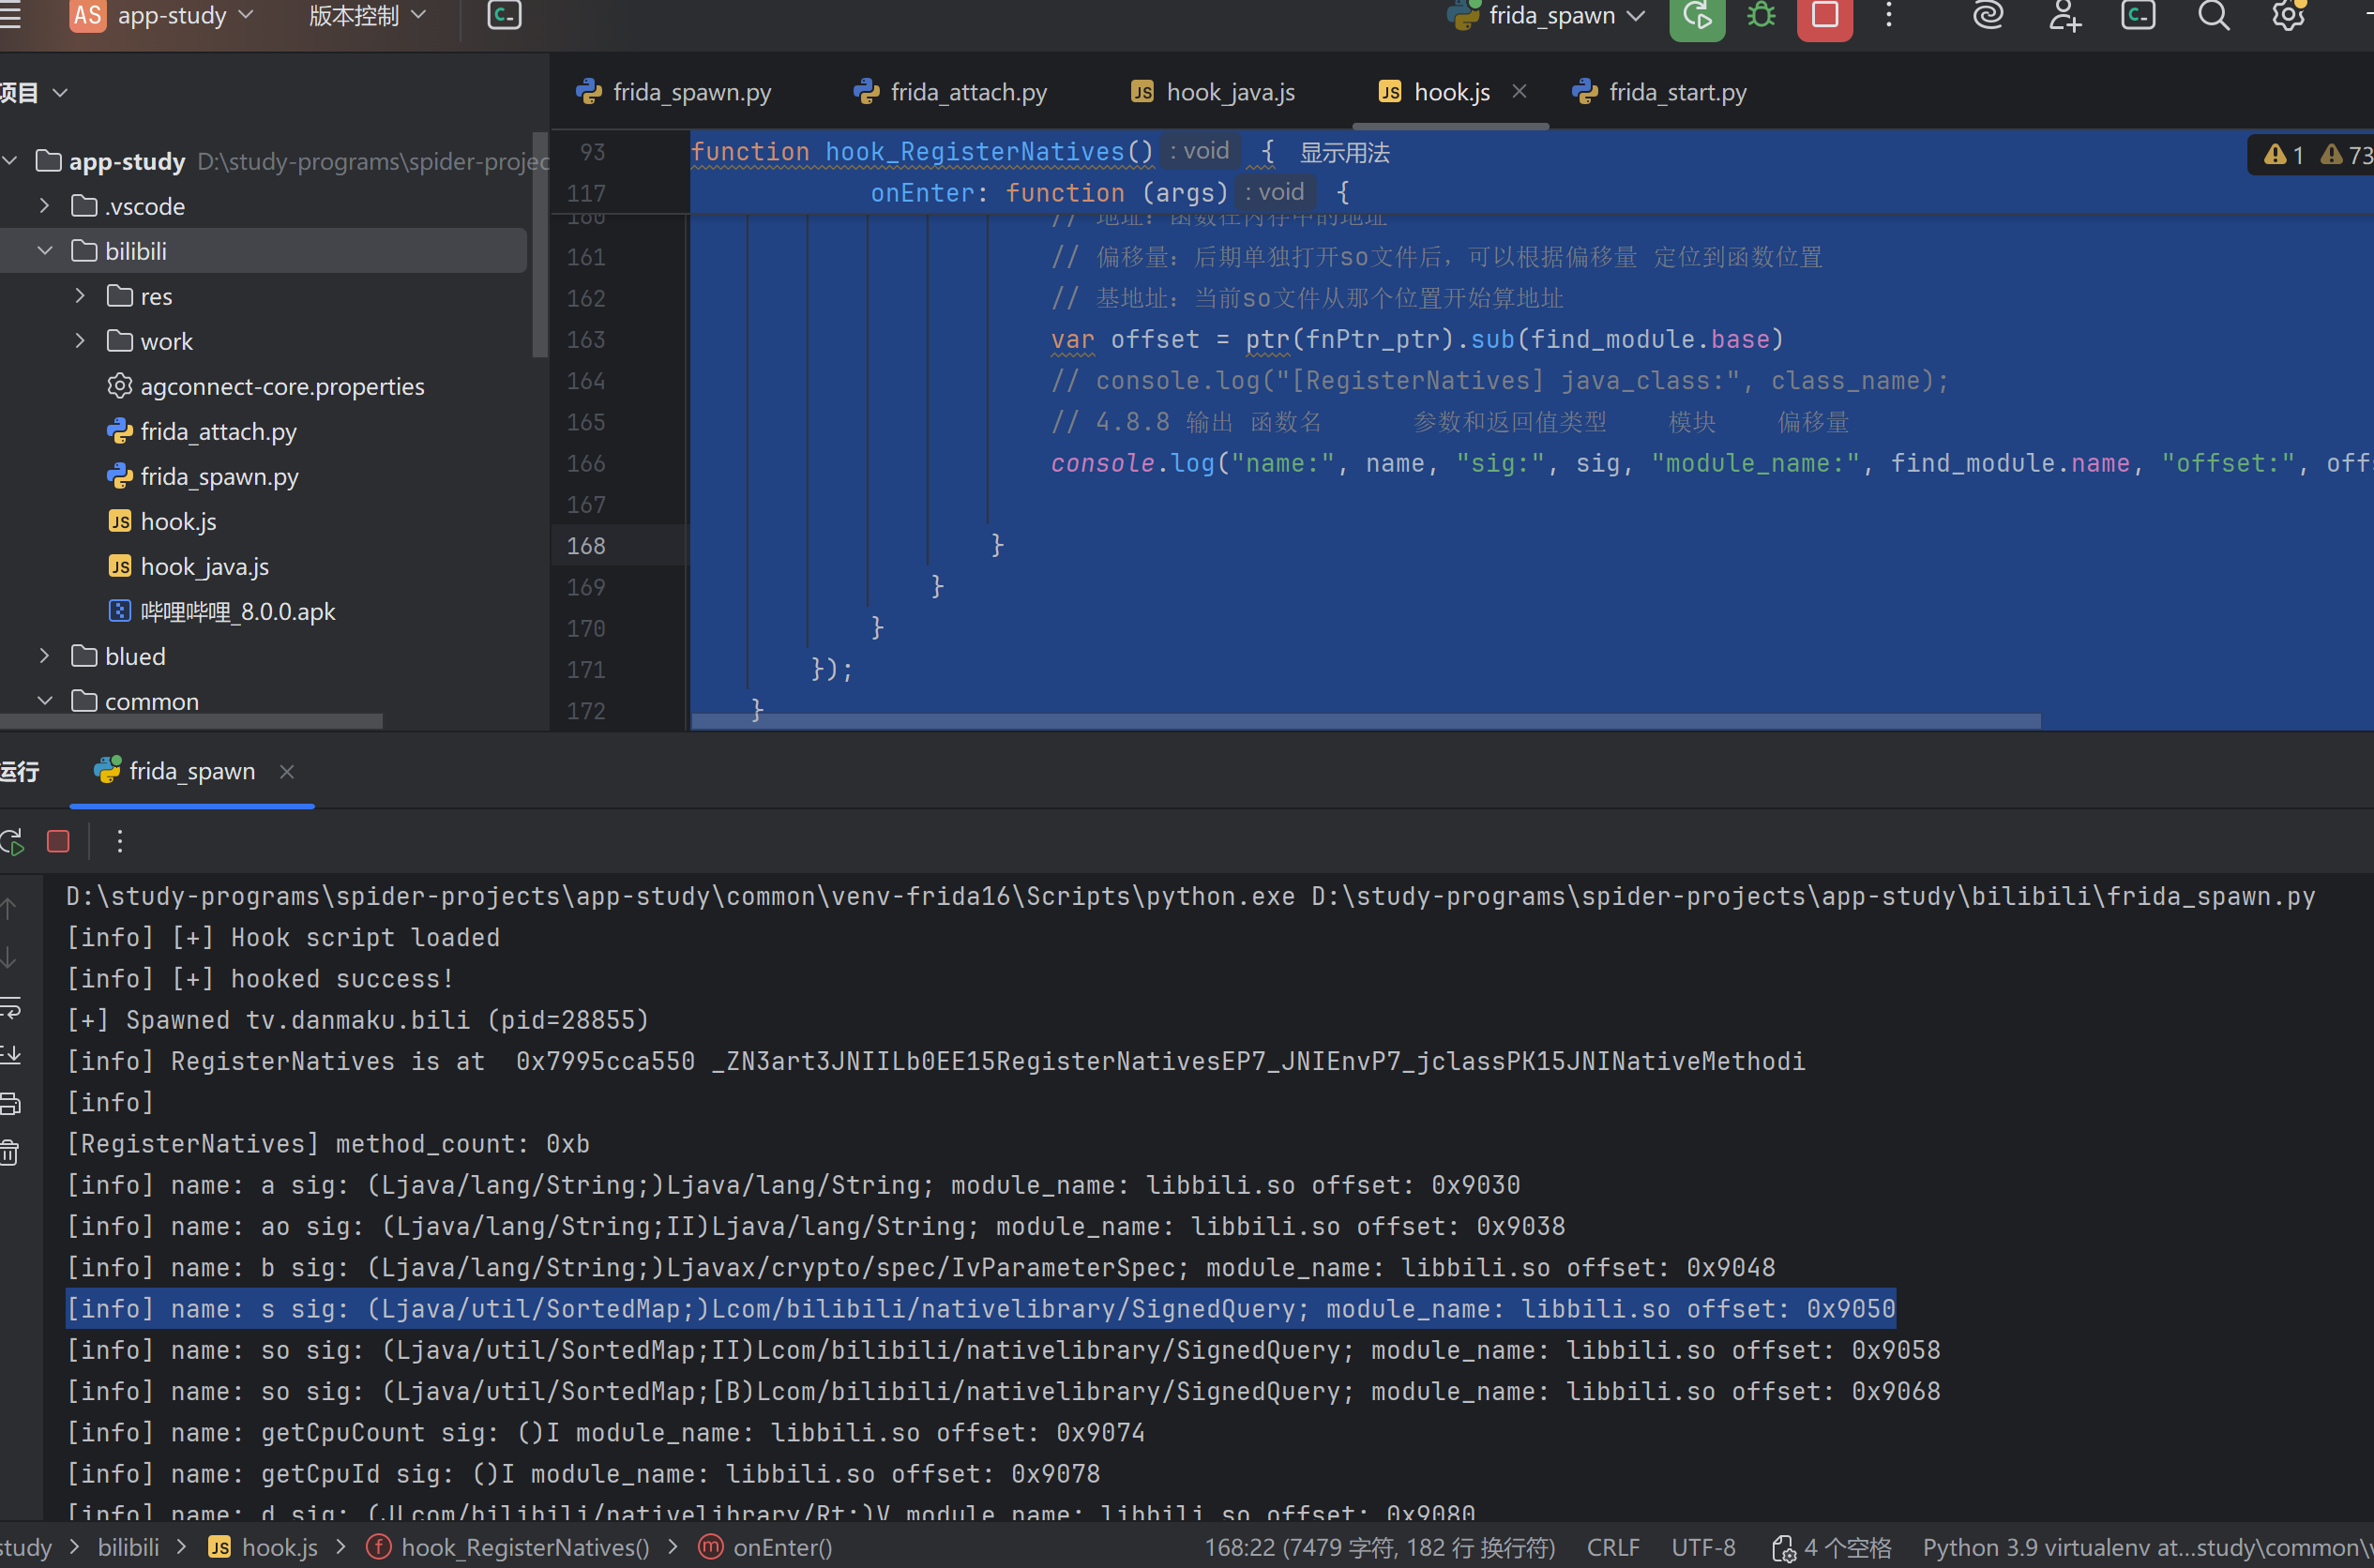Open the Code With Me add-user icon
The height and width of the screenshot is (1568, 2374).
tap(2064, 15)
